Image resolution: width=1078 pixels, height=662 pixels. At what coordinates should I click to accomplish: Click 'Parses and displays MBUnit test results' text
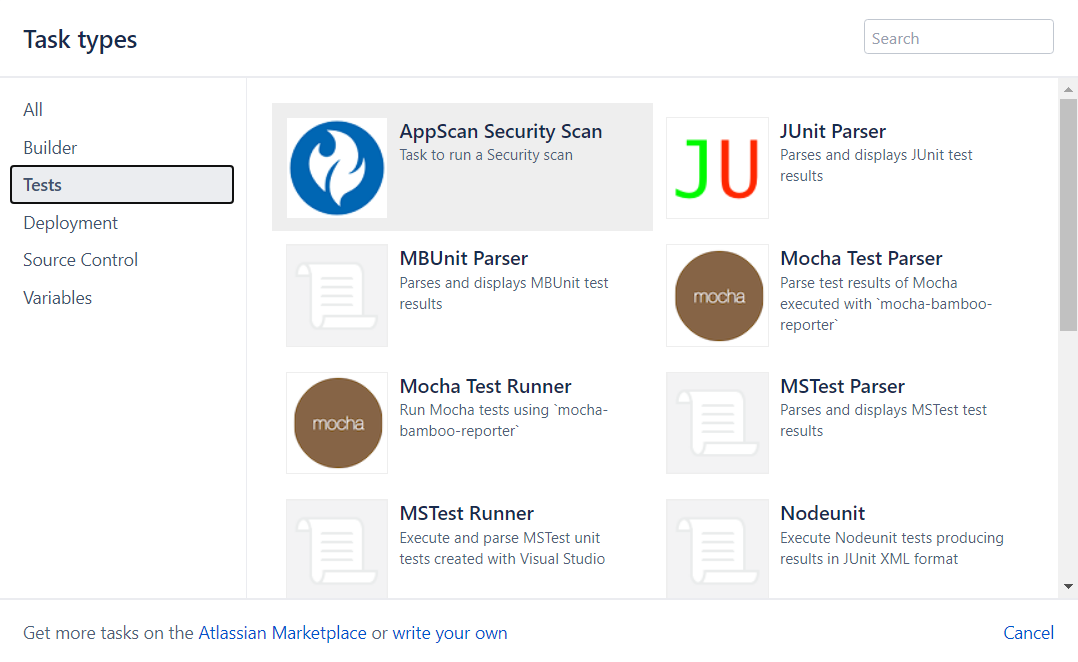504,294
